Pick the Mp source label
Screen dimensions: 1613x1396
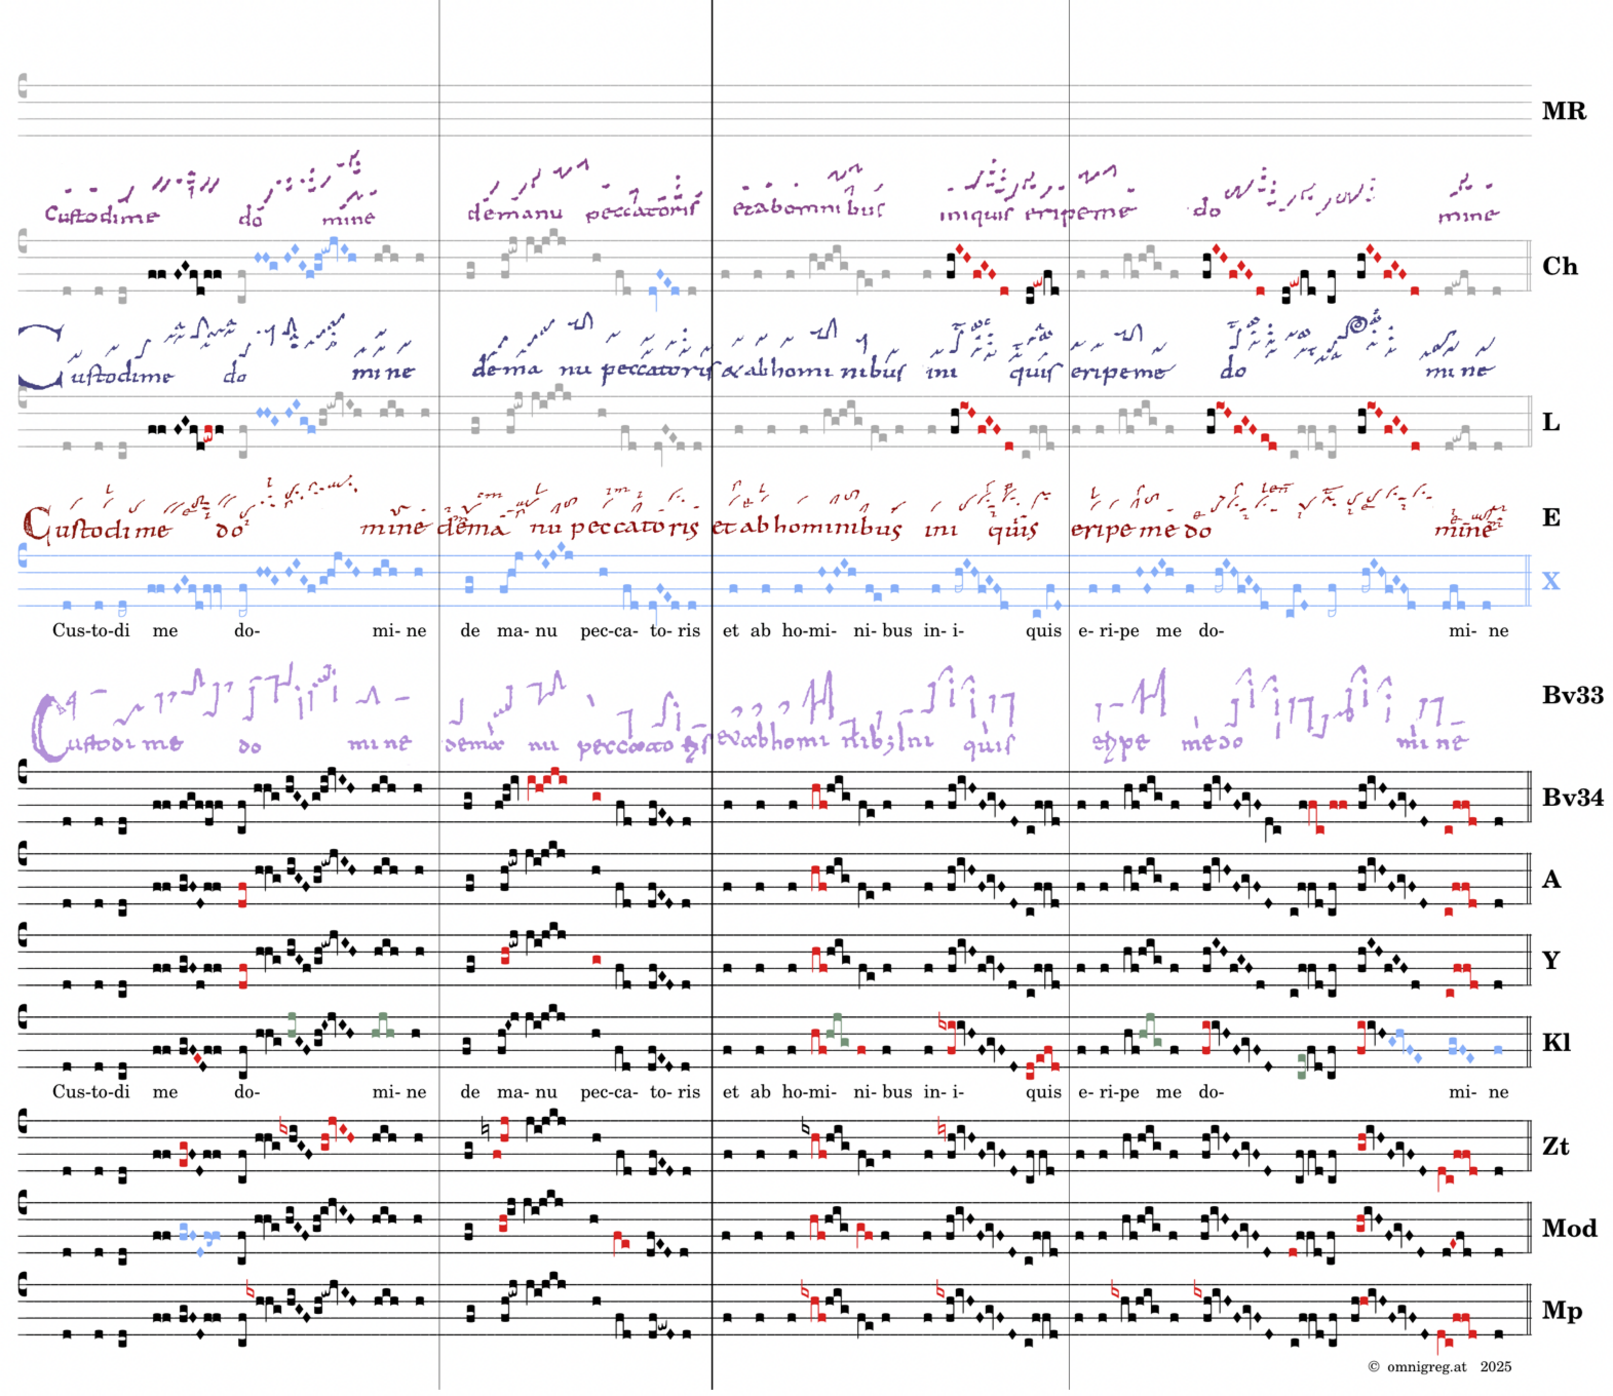[1561, 1310]
